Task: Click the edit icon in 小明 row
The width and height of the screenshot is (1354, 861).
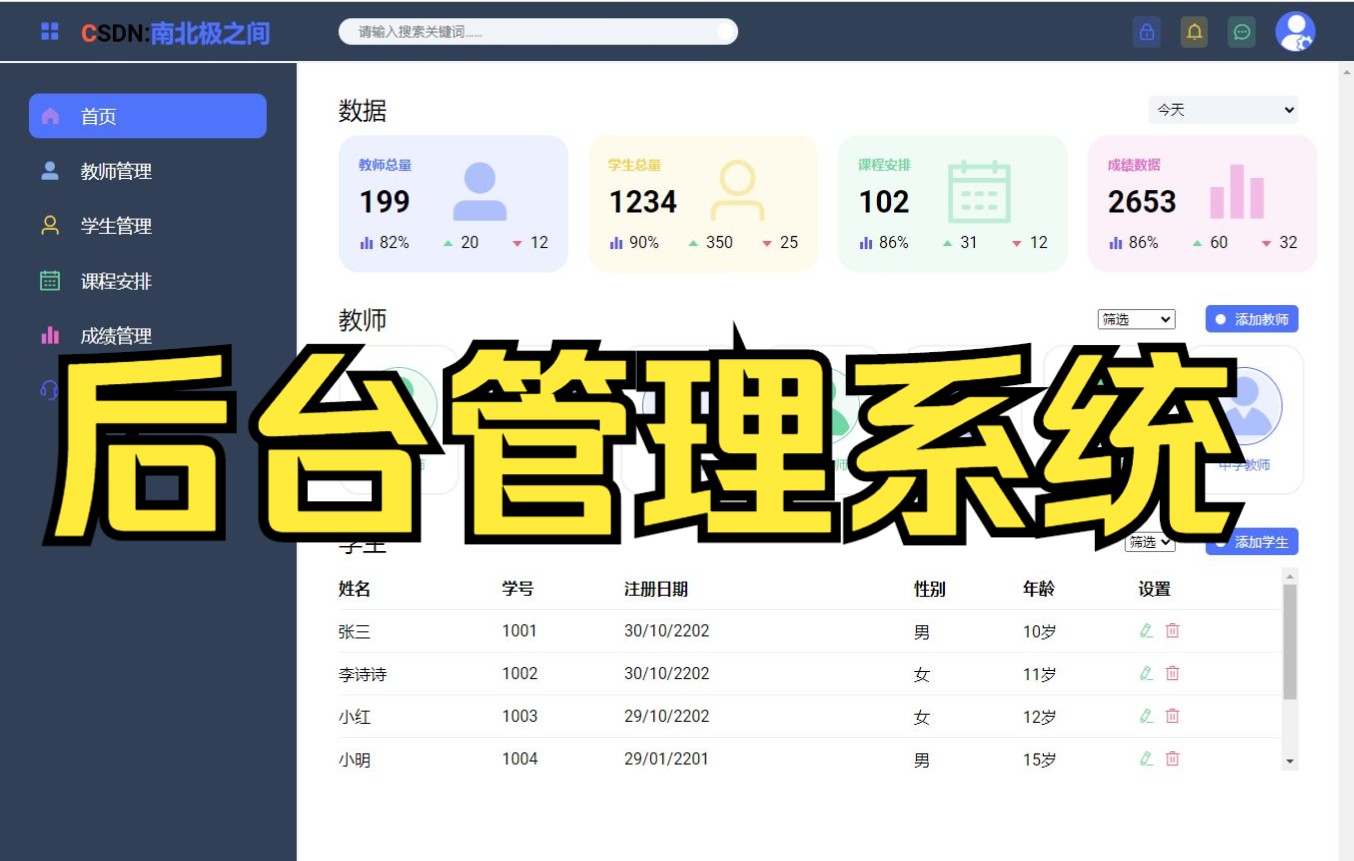Action: coord(1146,759)
